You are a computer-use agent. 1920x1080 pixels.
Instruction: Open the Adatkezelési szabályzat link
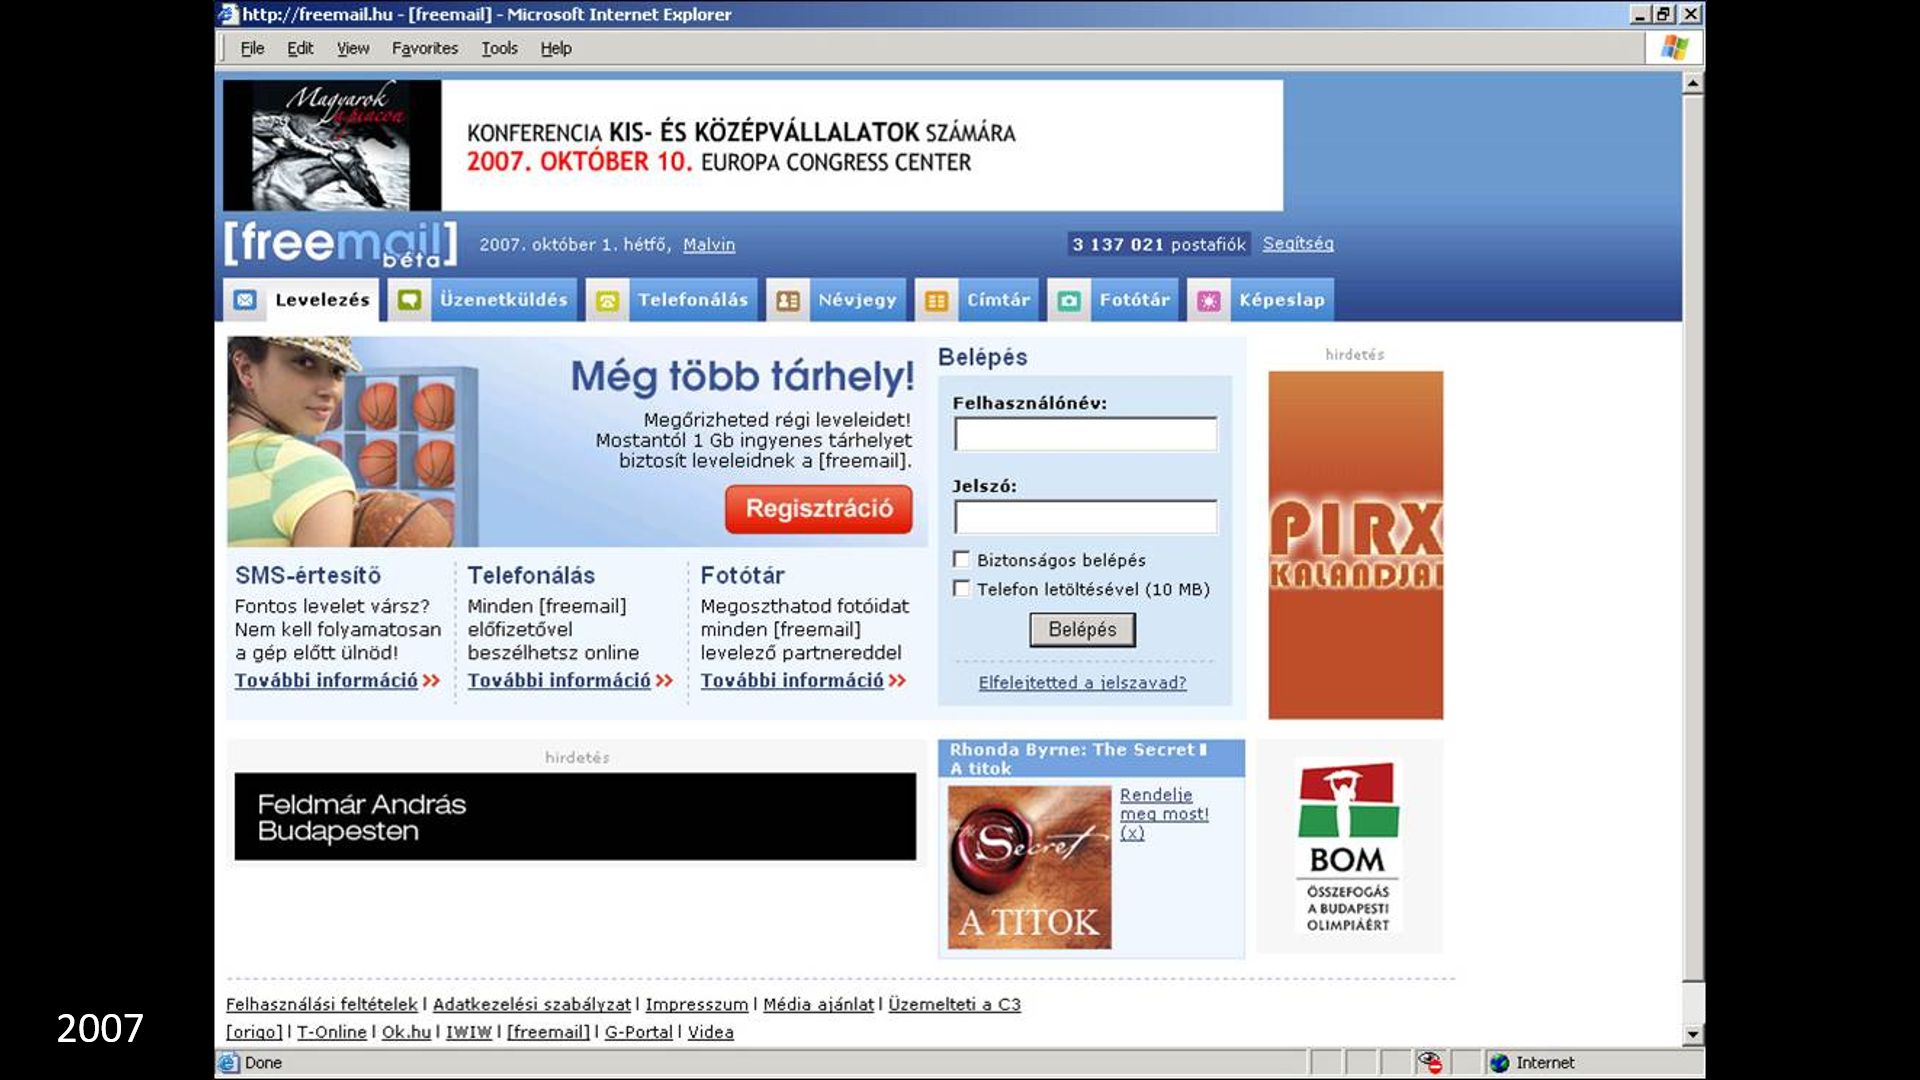(x=532, y=1004)
